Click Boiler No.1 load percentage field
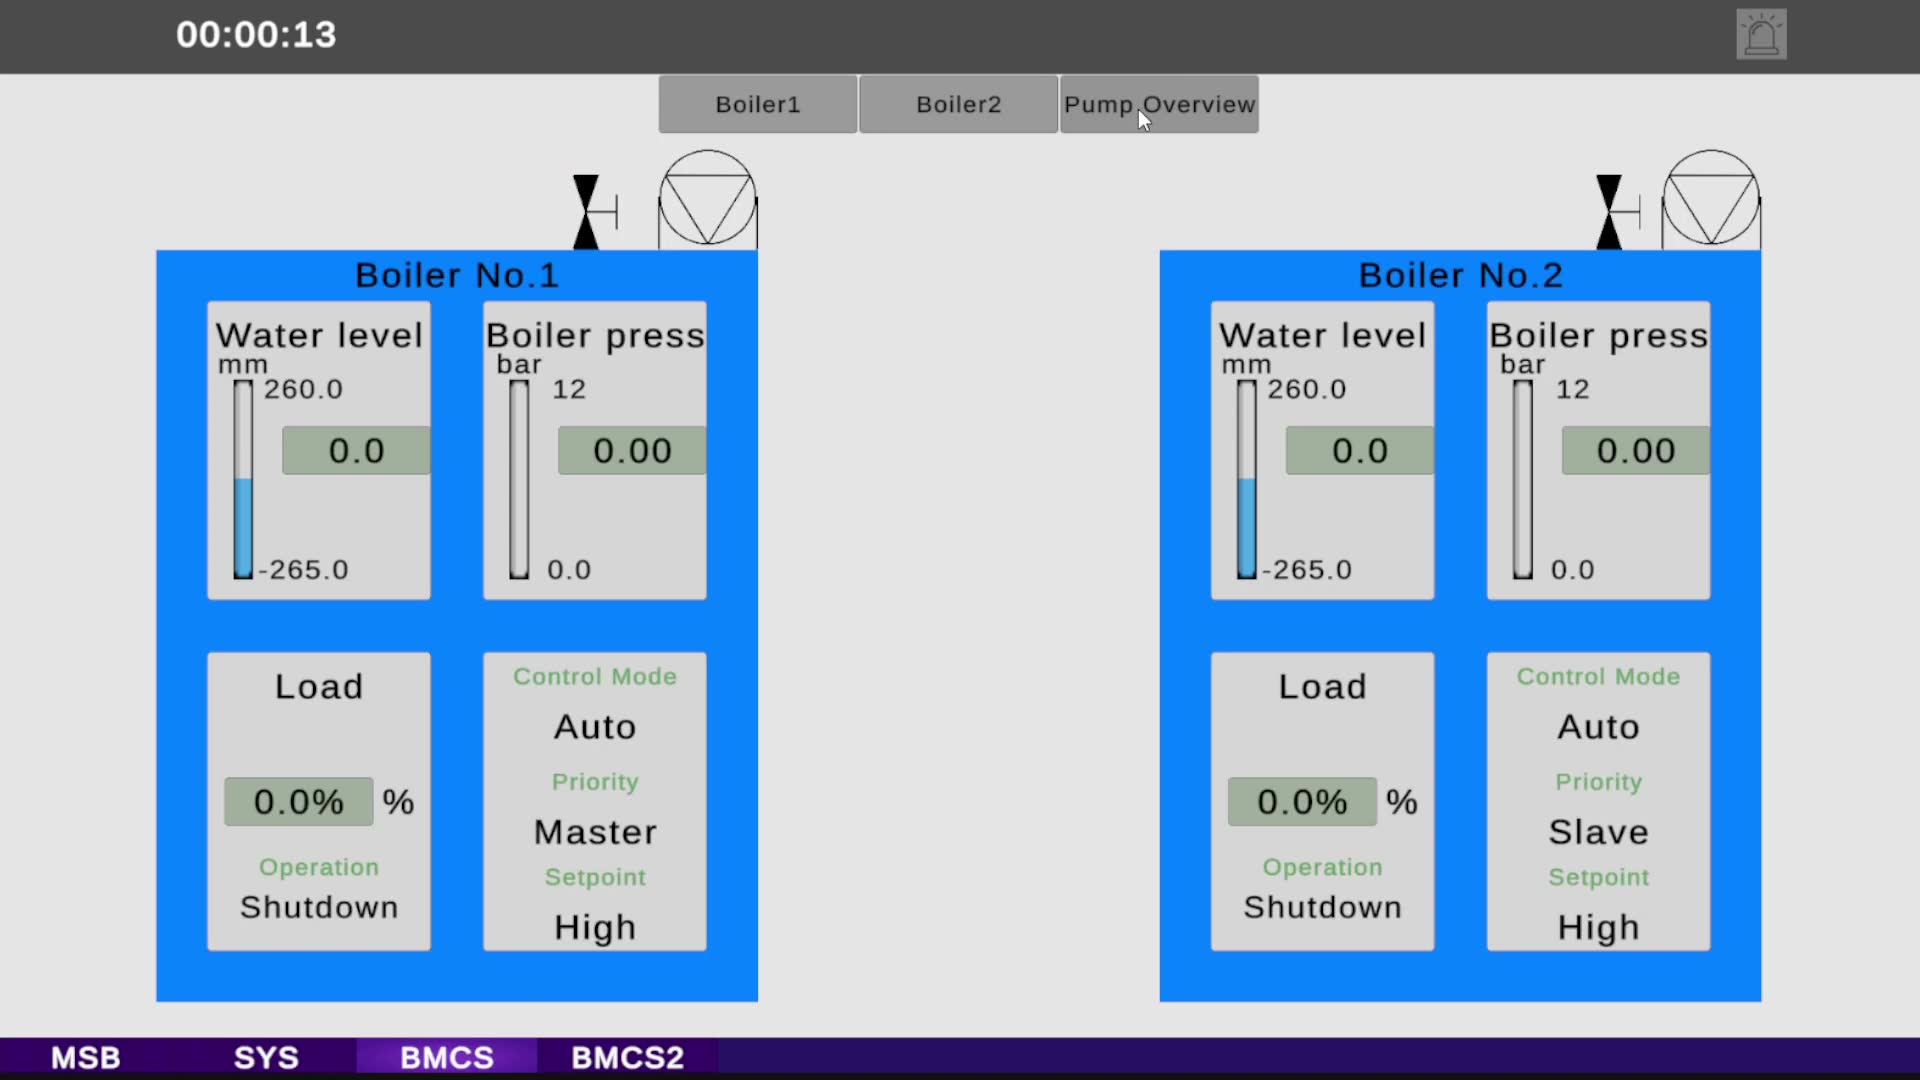The height and width of the screenshot is (1080, 1920). click(299, 802)
